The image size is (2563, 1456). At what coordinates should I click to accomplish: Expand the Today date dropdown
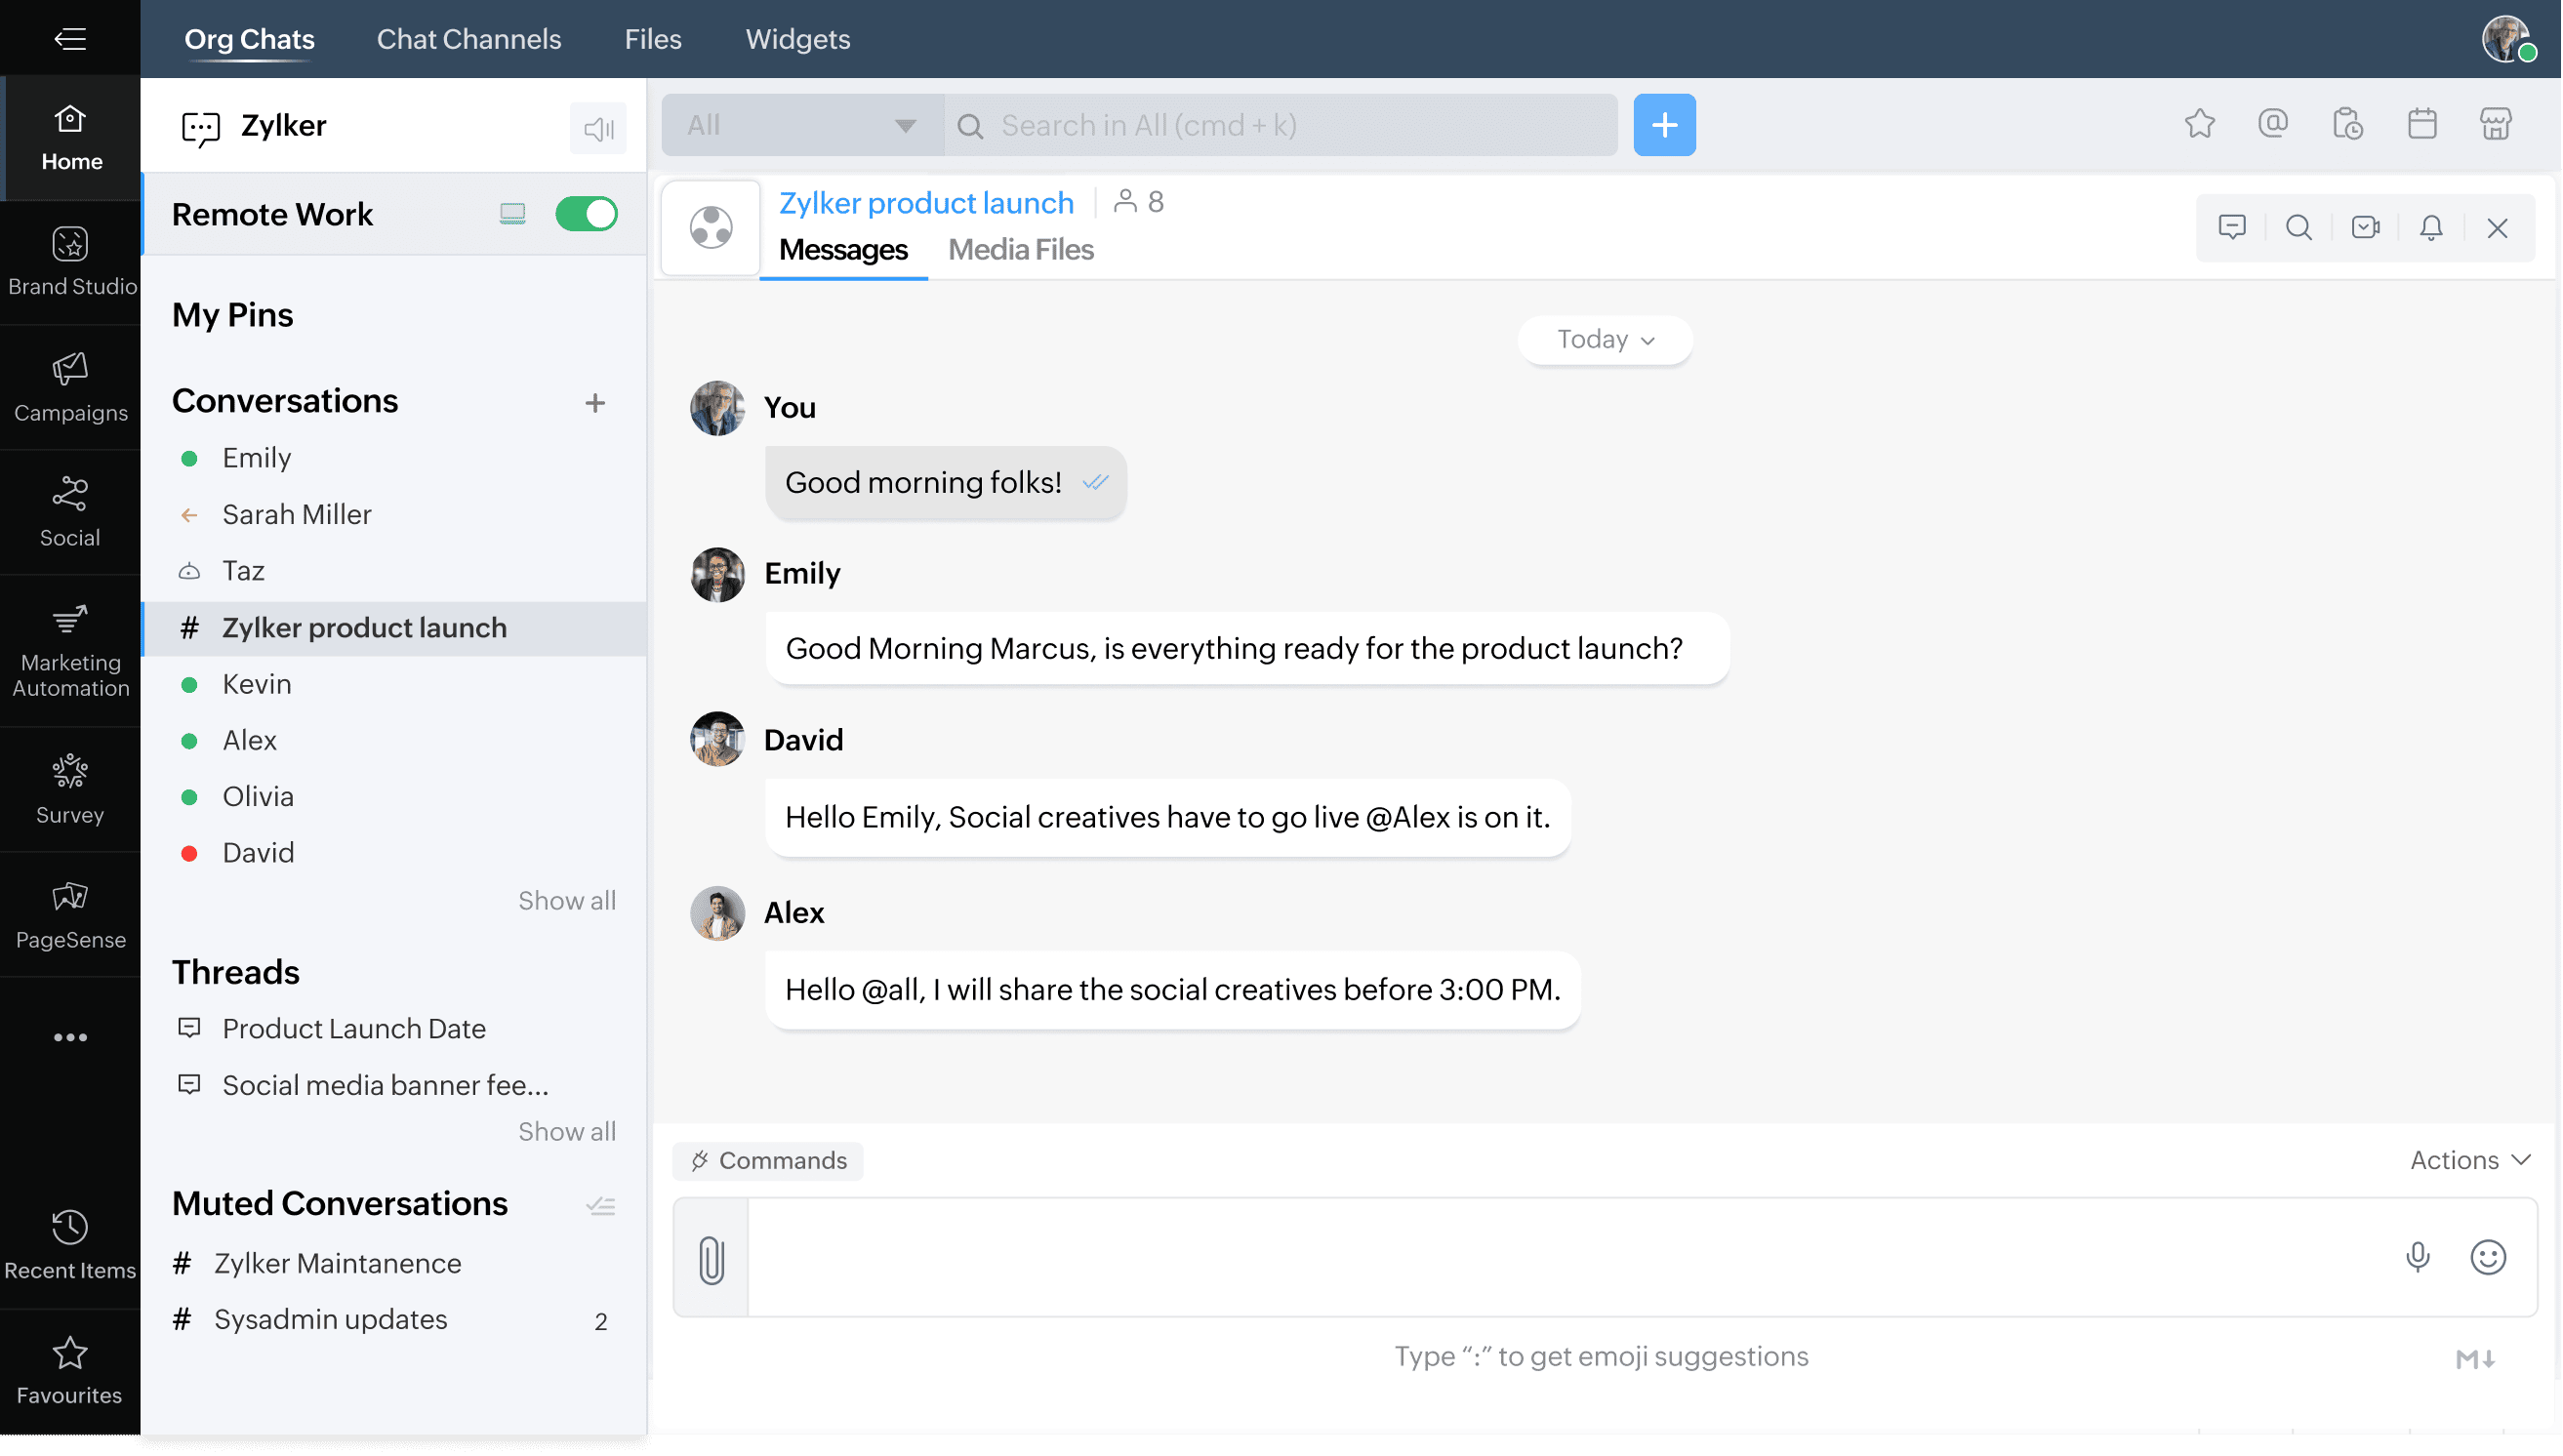point(1605,340)
